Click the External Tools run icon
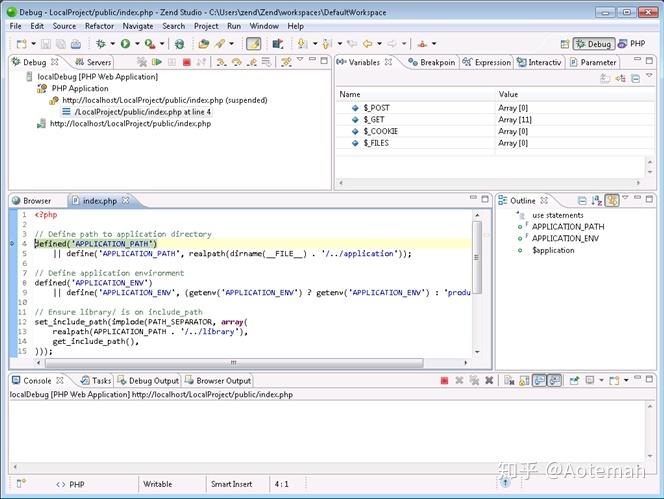Image resolution: width=664 pixels, height=499 pixels. (x=150, y=44)
